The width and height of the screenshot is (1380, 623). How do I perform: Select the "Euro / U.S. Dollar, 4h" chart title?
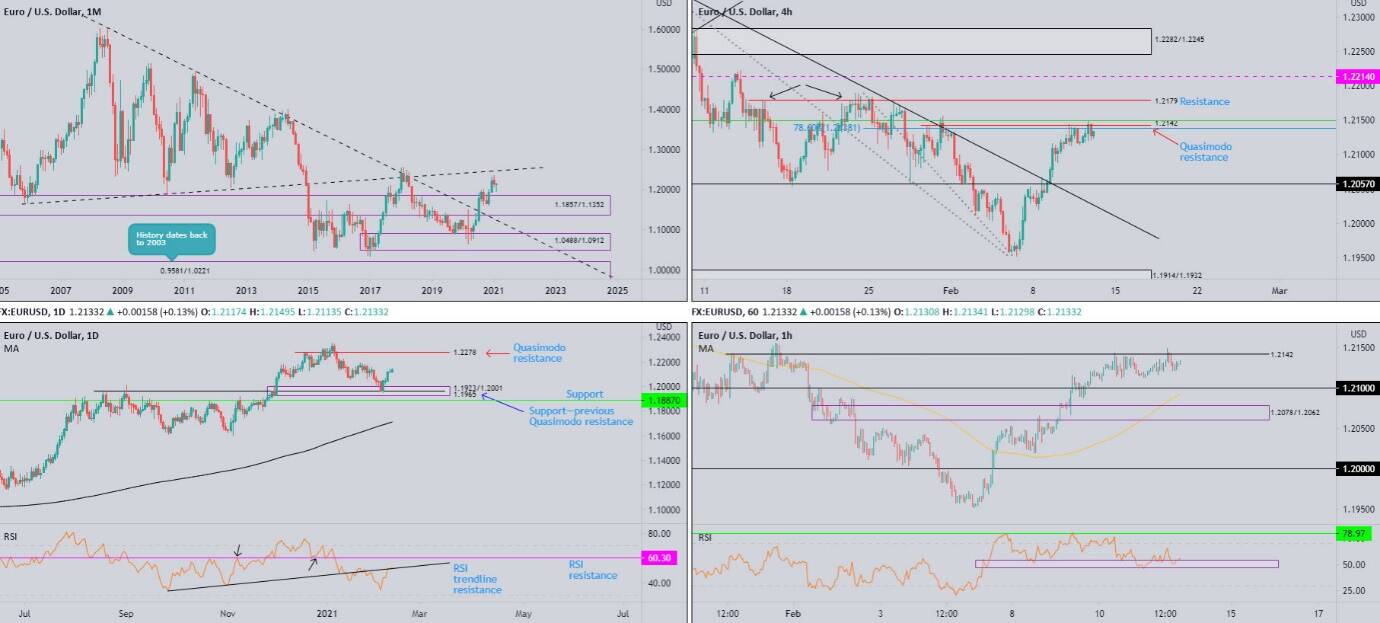pos(746,12)
